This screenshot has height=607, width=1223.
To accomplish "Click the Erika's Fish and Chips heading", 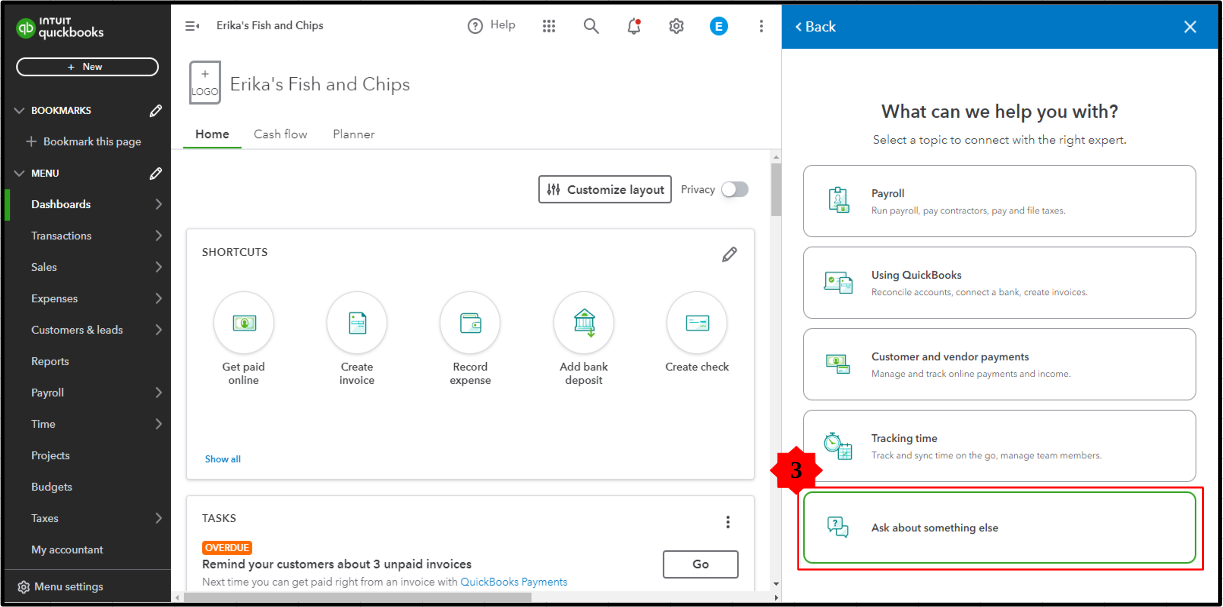I will click(x=320, y=84).
